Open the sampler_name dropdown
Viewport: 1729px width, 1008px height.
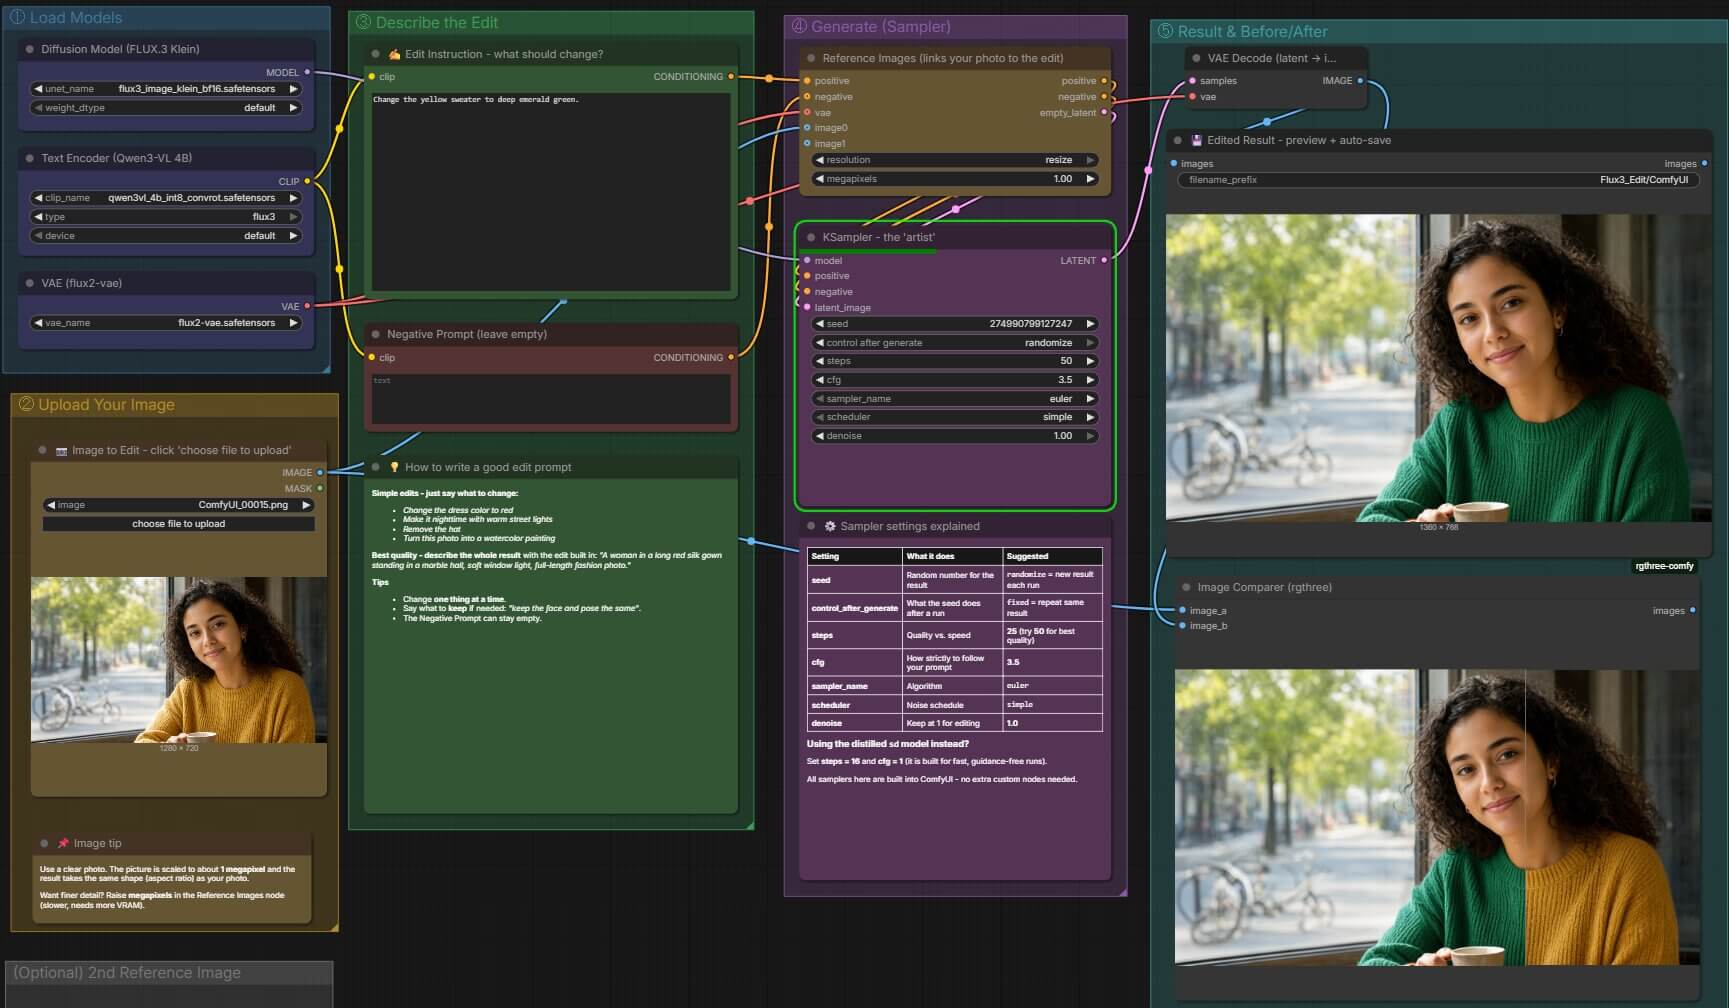[955, 399]
